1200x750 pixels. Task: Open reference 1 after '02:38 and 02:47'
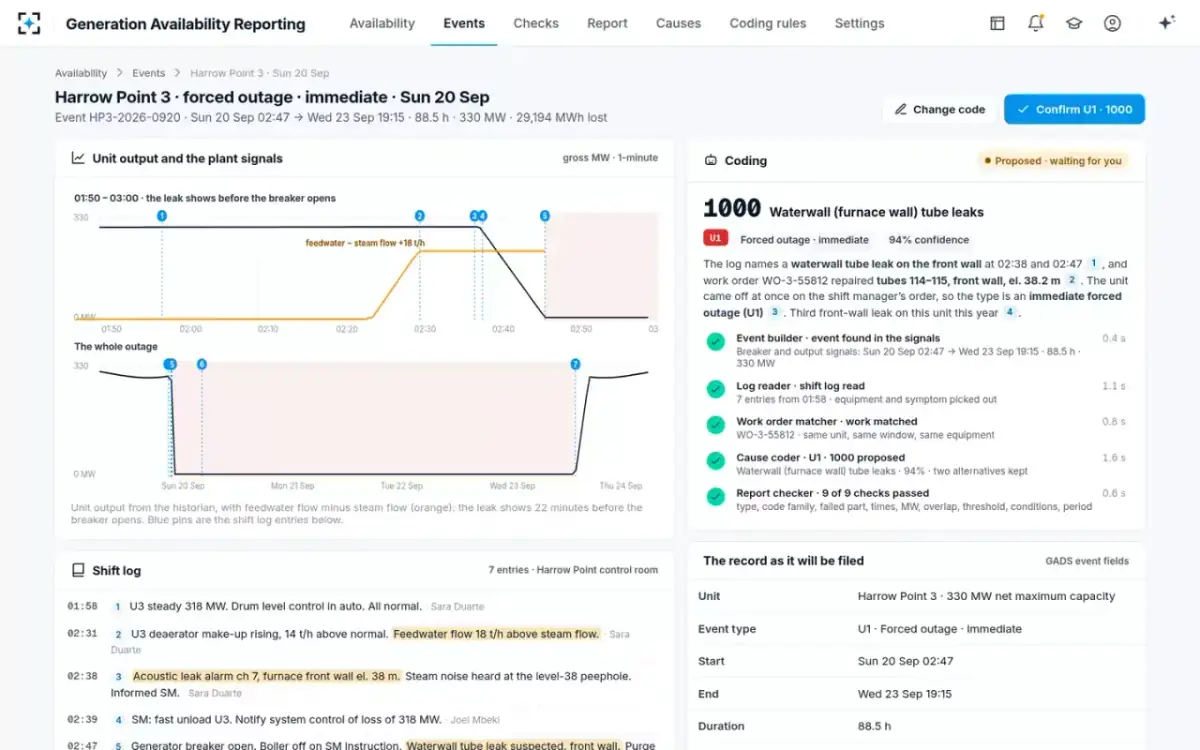click(1094, 264)
